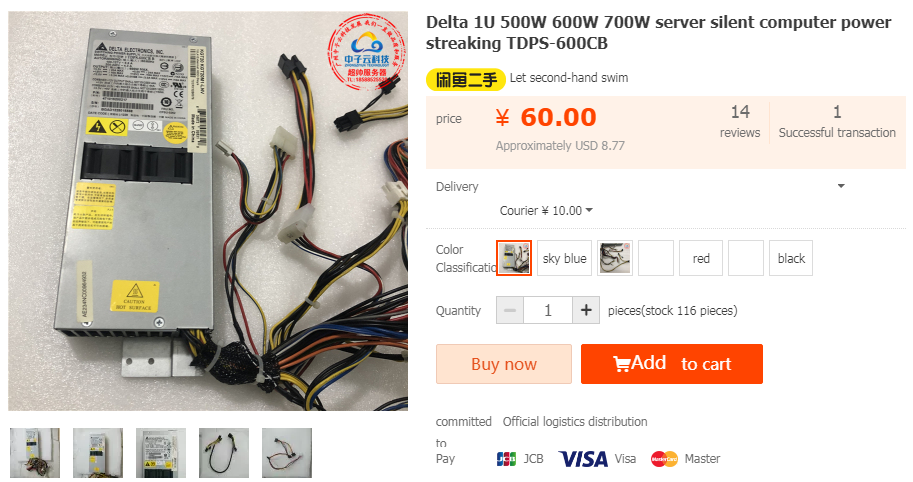
Task: Expand the Delivery dropdown arrow
Action: pos(841,186)
